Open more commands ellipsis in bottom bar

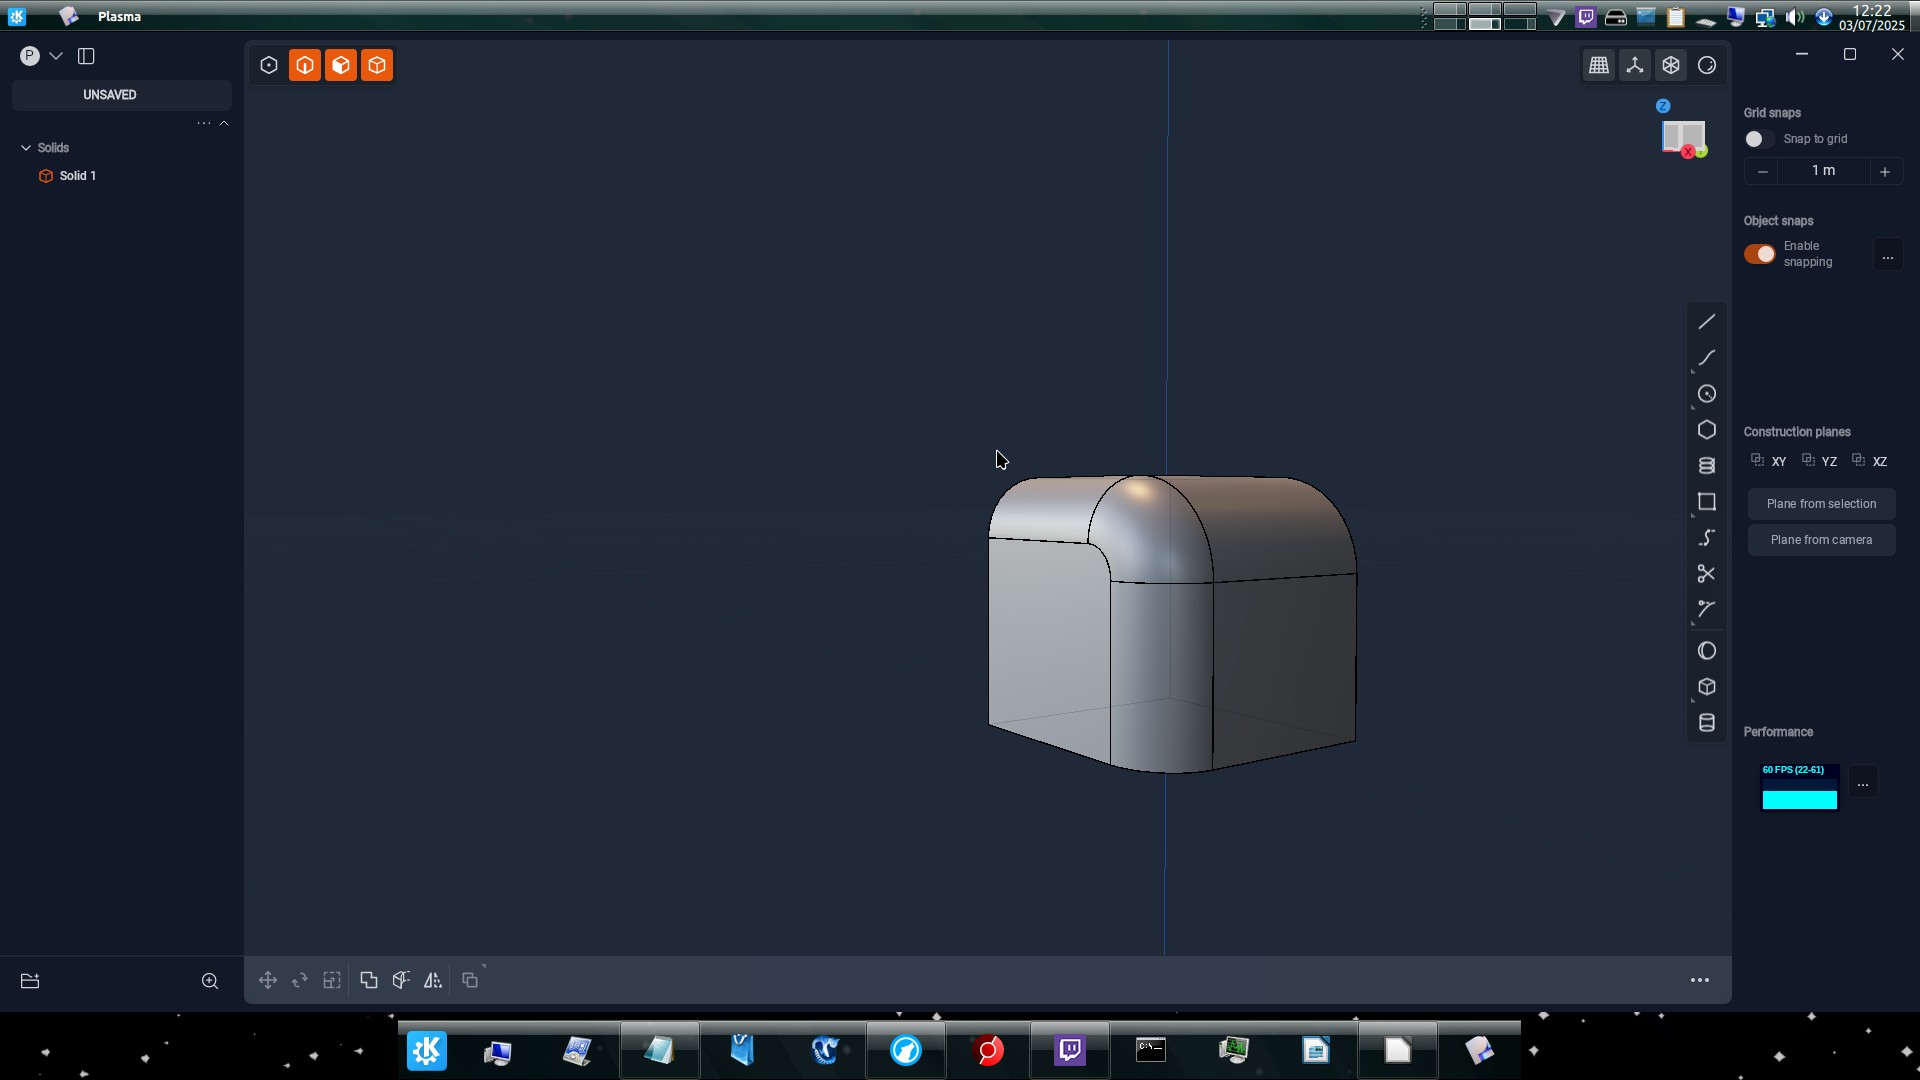click(x=1700, y=980)
